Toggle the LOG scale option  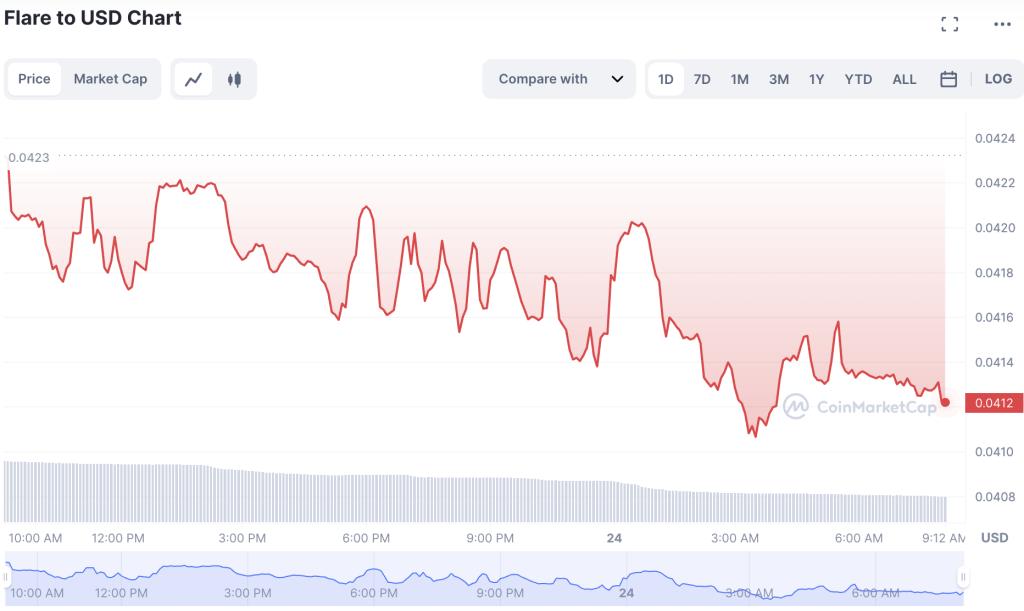tap(998, 79)
